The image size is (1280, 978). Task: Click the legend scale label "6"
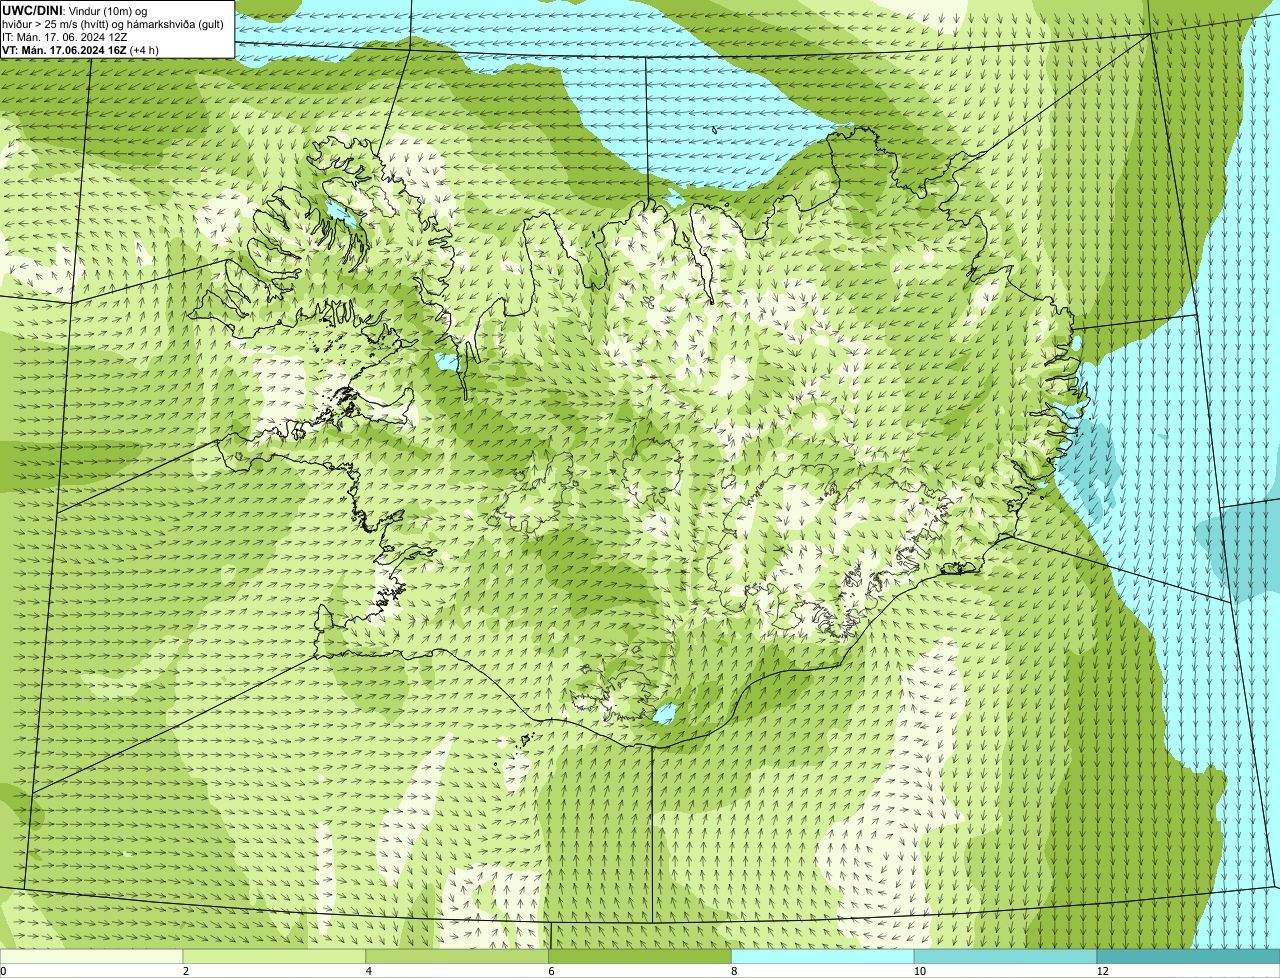point(551,971)
